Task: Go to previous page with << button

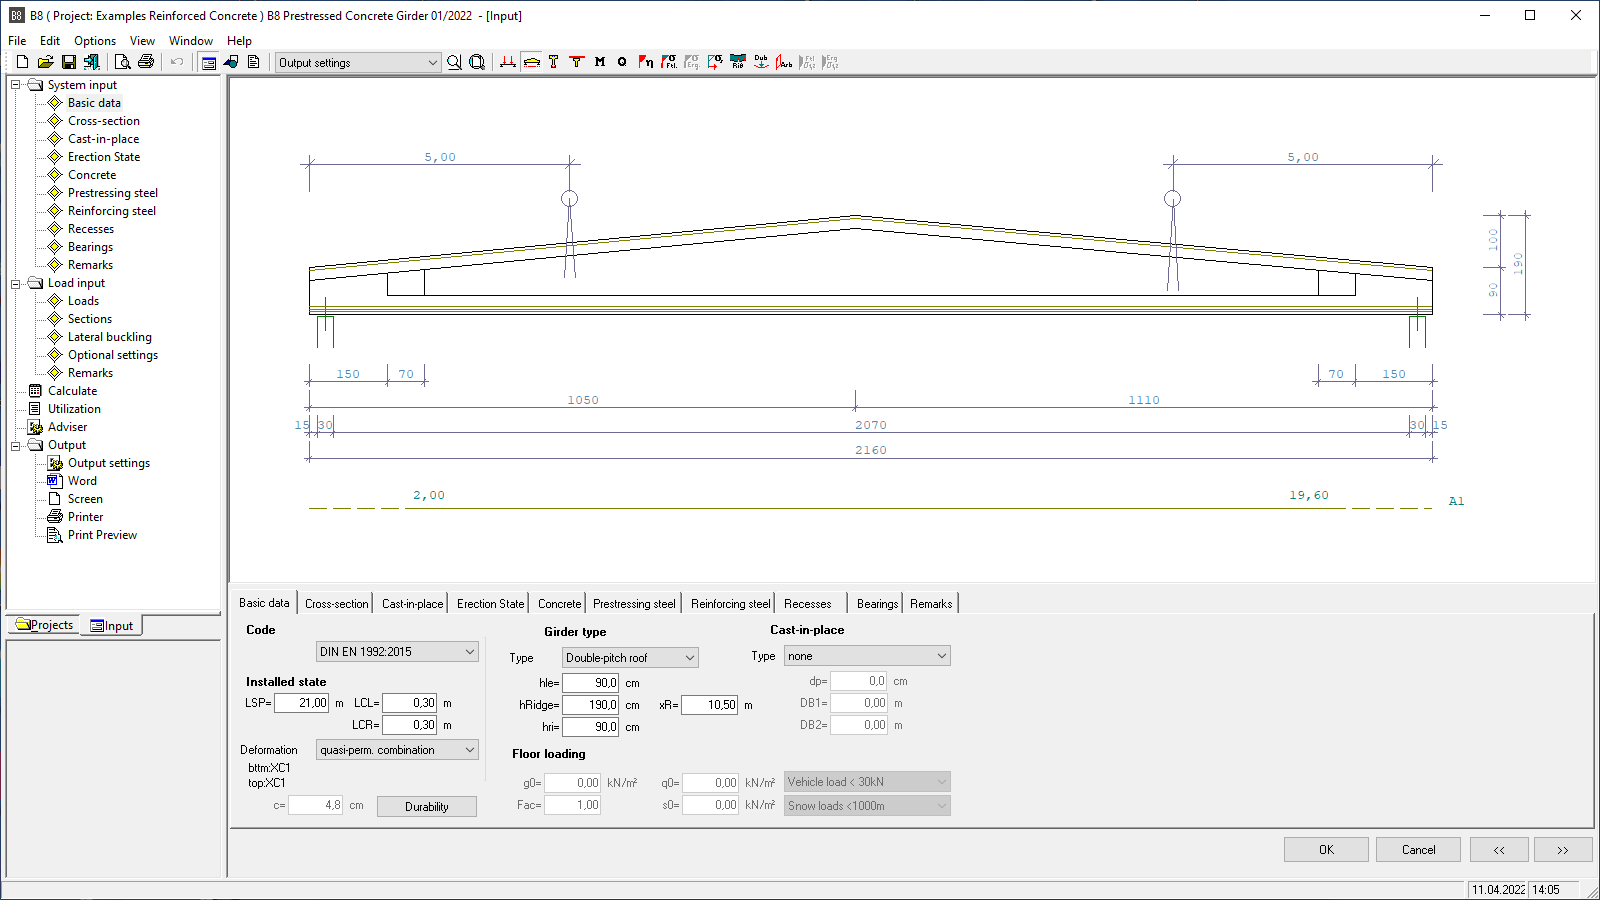Action: pos(1499,850)
